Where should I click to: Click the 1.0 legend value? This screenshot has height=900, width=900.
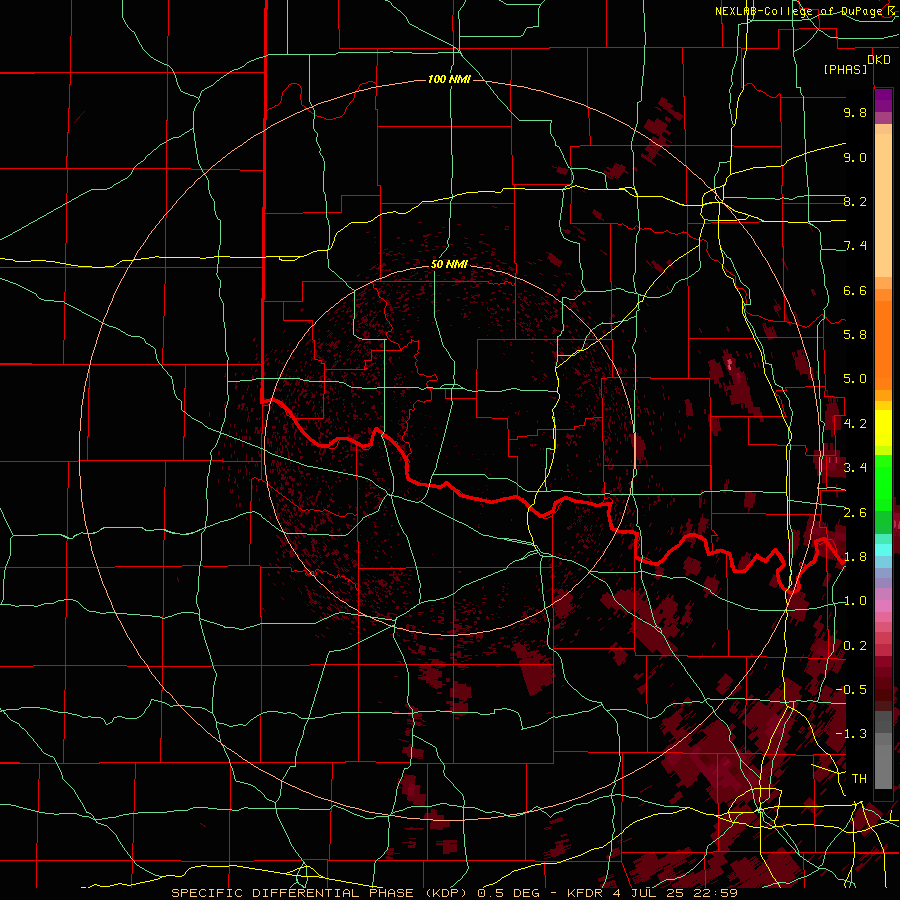(855, 601)
